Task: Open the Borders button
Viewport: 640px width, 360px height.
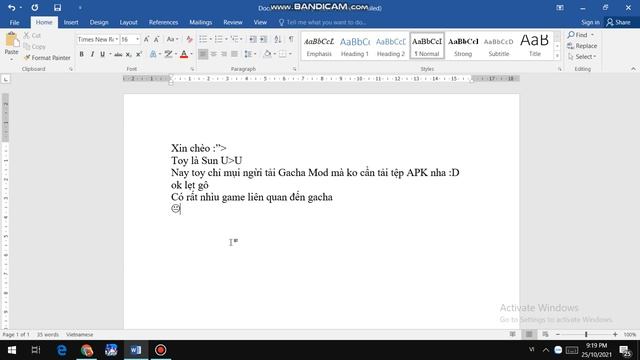Action: pyautogui.click(x=282, y=54)
